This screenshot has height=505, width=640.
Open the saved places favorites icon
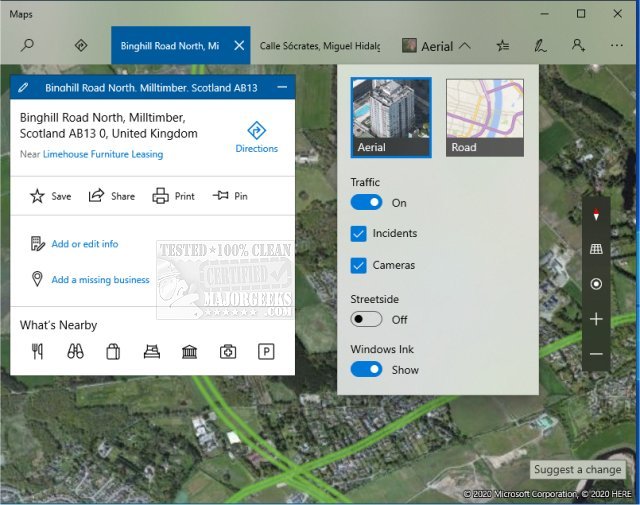pyautogui.click(x=503, y=45)
